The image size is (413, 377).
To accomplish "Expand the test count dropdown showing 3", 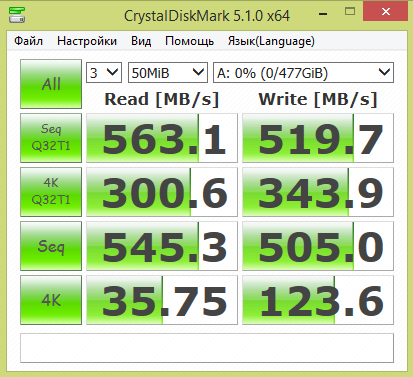I will coord(104,72).
